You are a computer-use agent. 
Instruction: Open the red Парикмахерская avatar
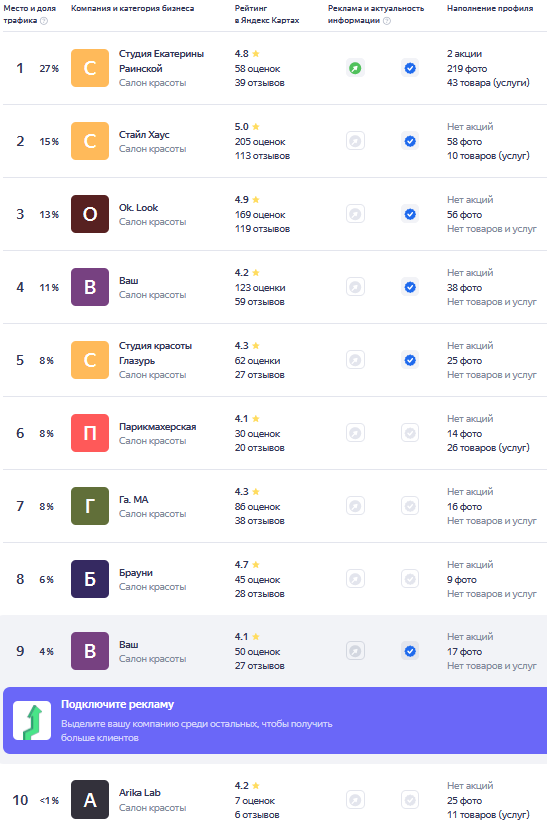tap(90, 433)
